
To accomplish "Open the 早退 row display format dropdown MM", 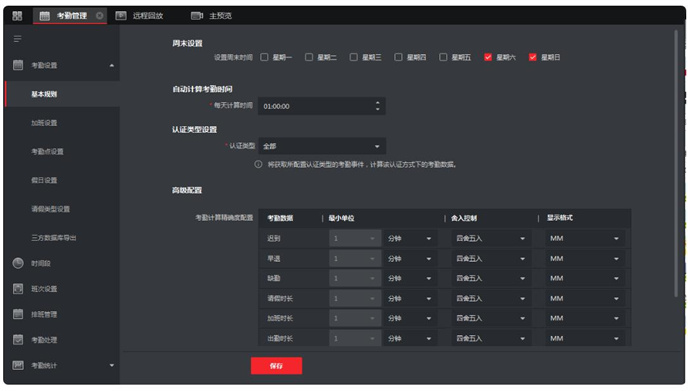I will [x=585, y=259].
